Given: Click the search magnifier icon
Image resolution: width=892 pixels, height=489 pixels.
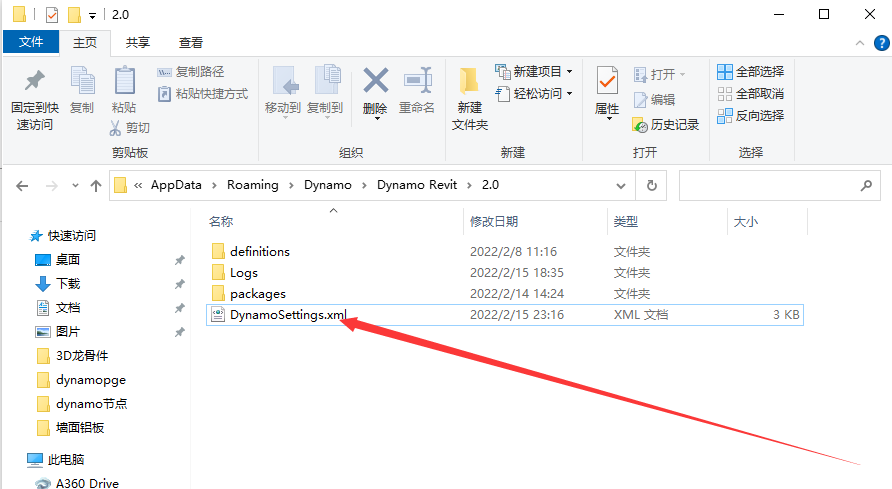Looking at the screenshot, I should tap(866, 185).
